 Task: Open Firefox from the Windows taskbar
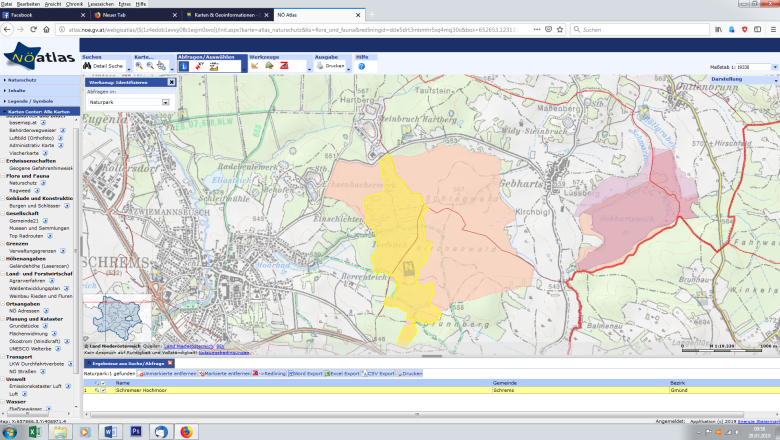[x=186, y=432]
